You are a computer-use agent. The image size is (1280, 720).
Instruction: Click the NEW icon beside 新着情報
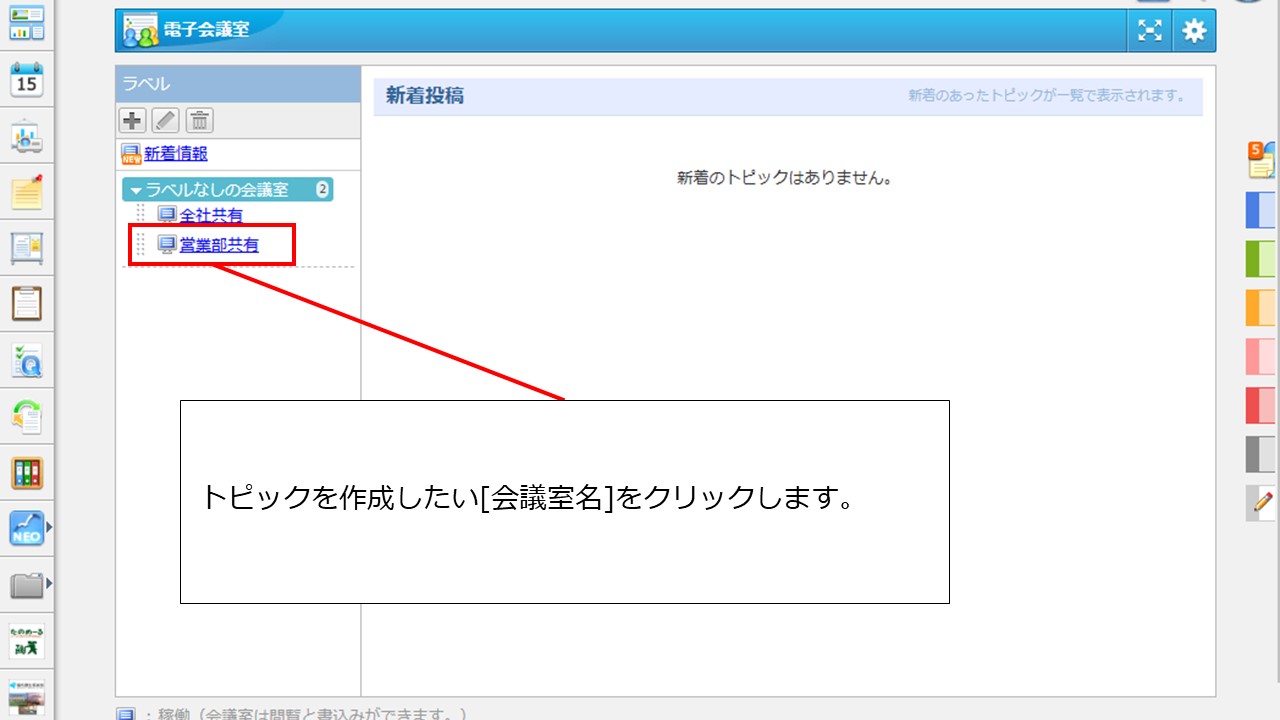point(131,154)
